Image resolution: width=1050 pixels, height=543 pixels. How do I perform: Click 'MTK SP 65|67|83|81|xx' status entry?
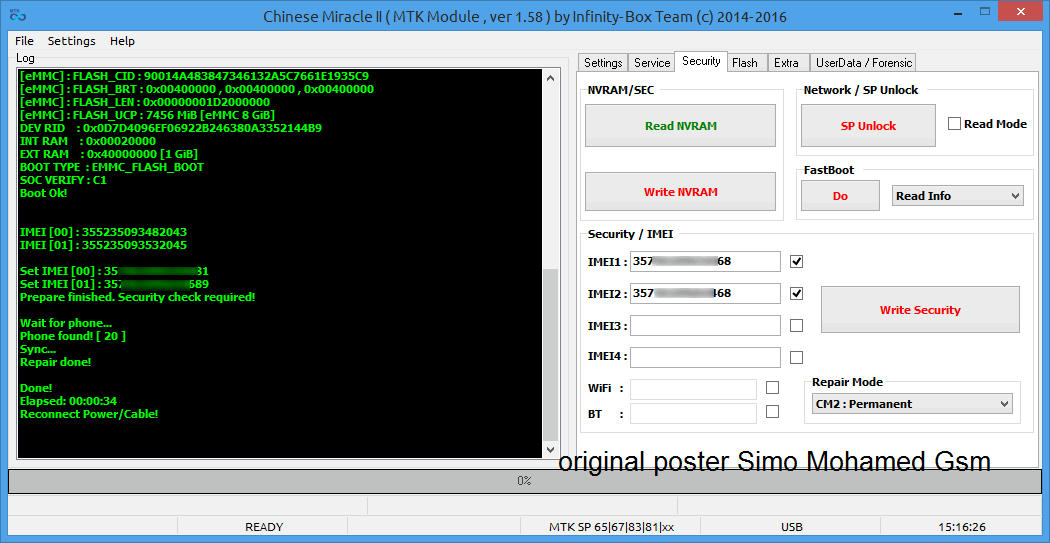(611, 527)
